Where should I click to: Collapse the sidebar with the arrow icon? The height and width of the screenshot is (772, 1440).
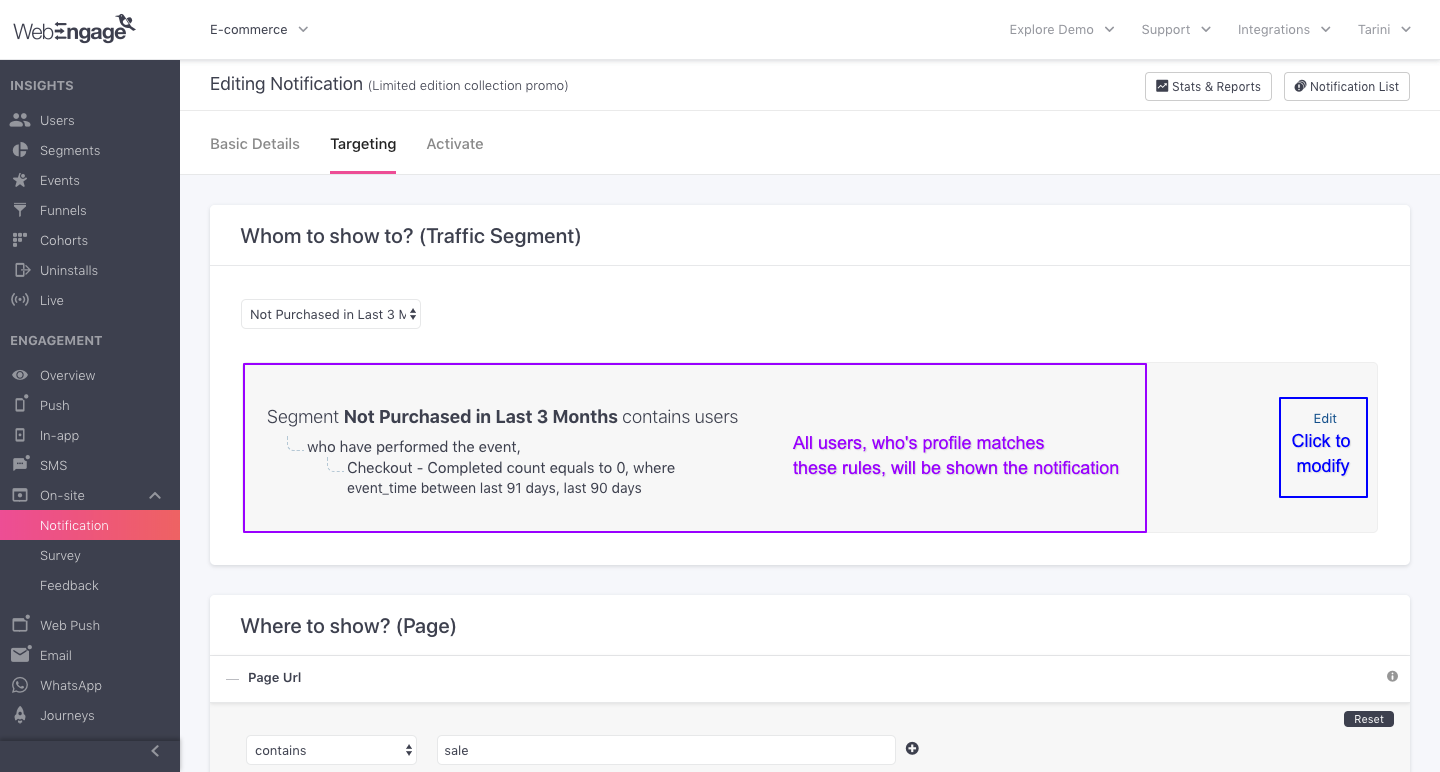(155, 751)
